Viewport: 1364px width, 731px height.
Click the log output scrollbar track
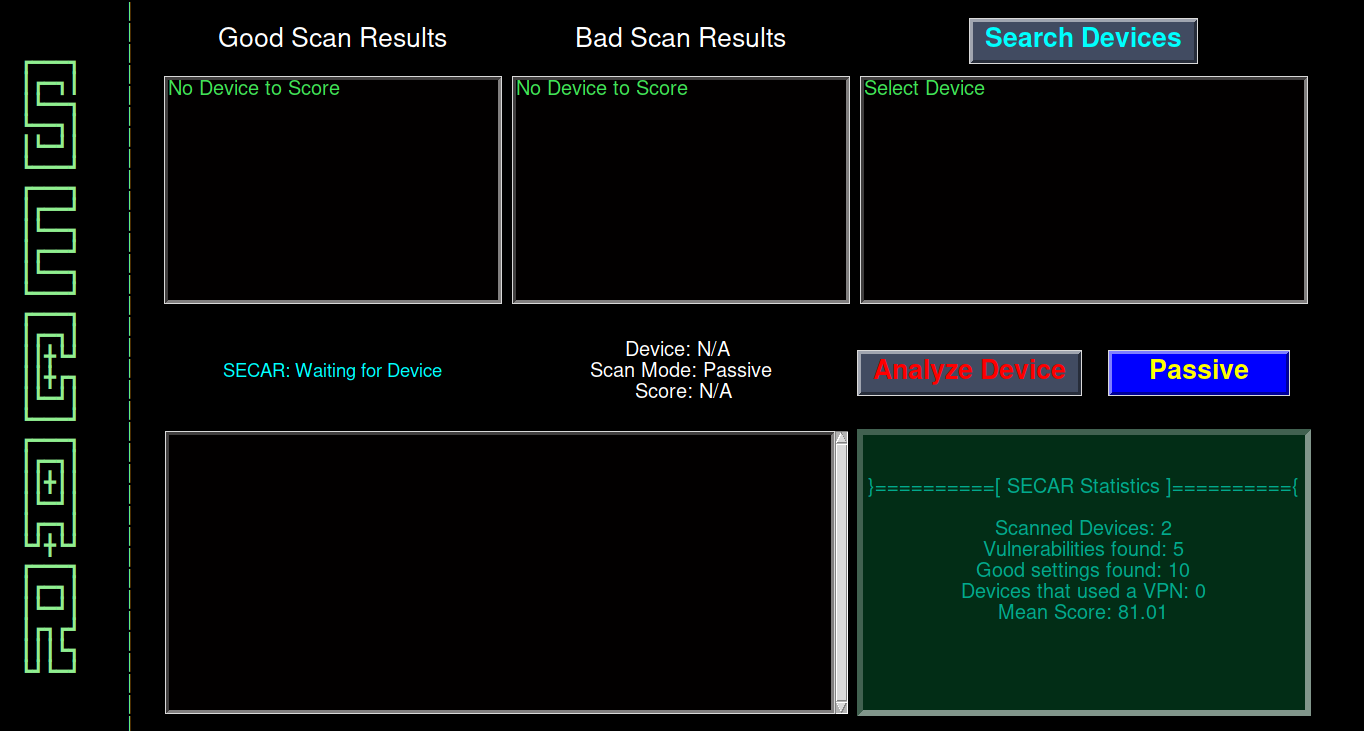[x=841, y=572]
